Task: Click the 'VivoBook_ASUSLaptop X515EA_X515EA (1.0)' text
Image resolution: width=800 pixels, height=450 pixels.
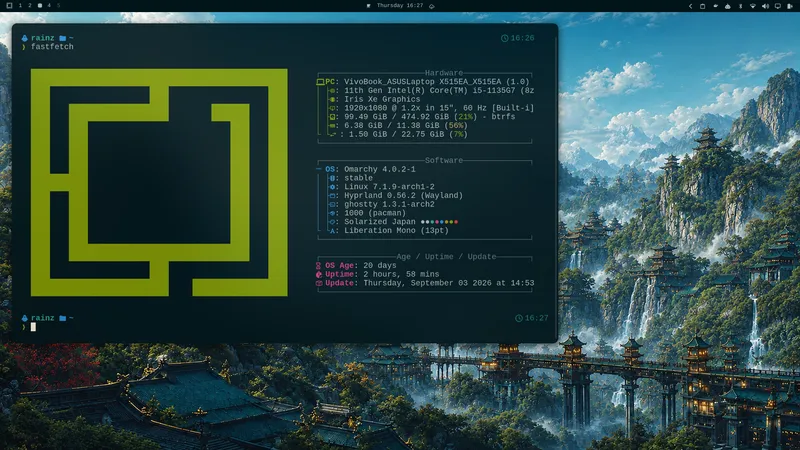Action: (x=437, y=82)
